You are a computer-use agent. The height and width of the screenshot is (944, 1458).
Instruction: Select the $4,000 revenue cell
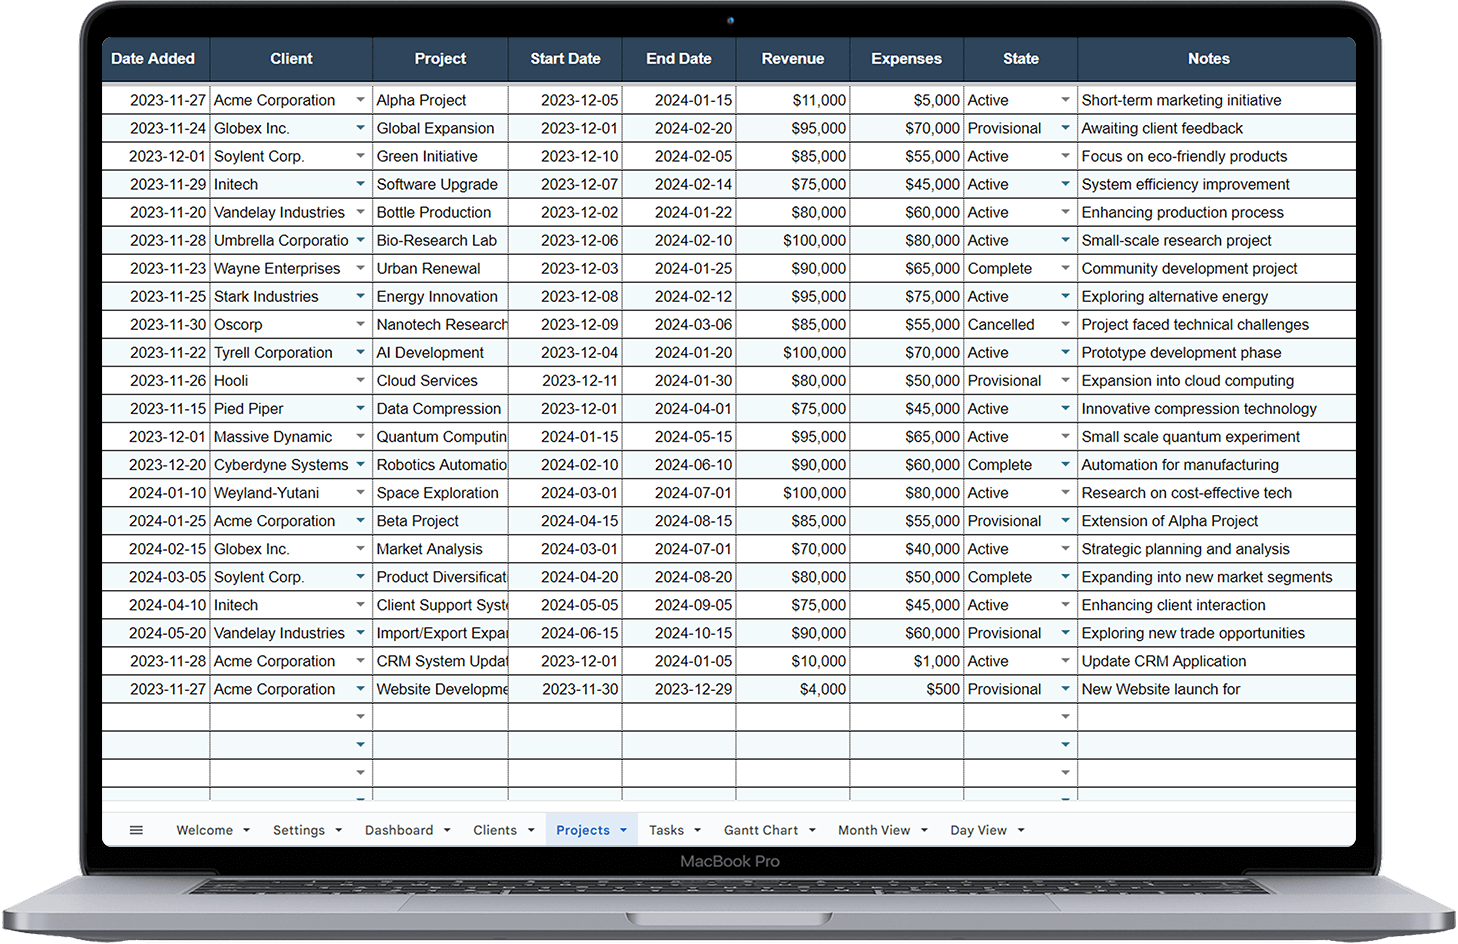793,688
